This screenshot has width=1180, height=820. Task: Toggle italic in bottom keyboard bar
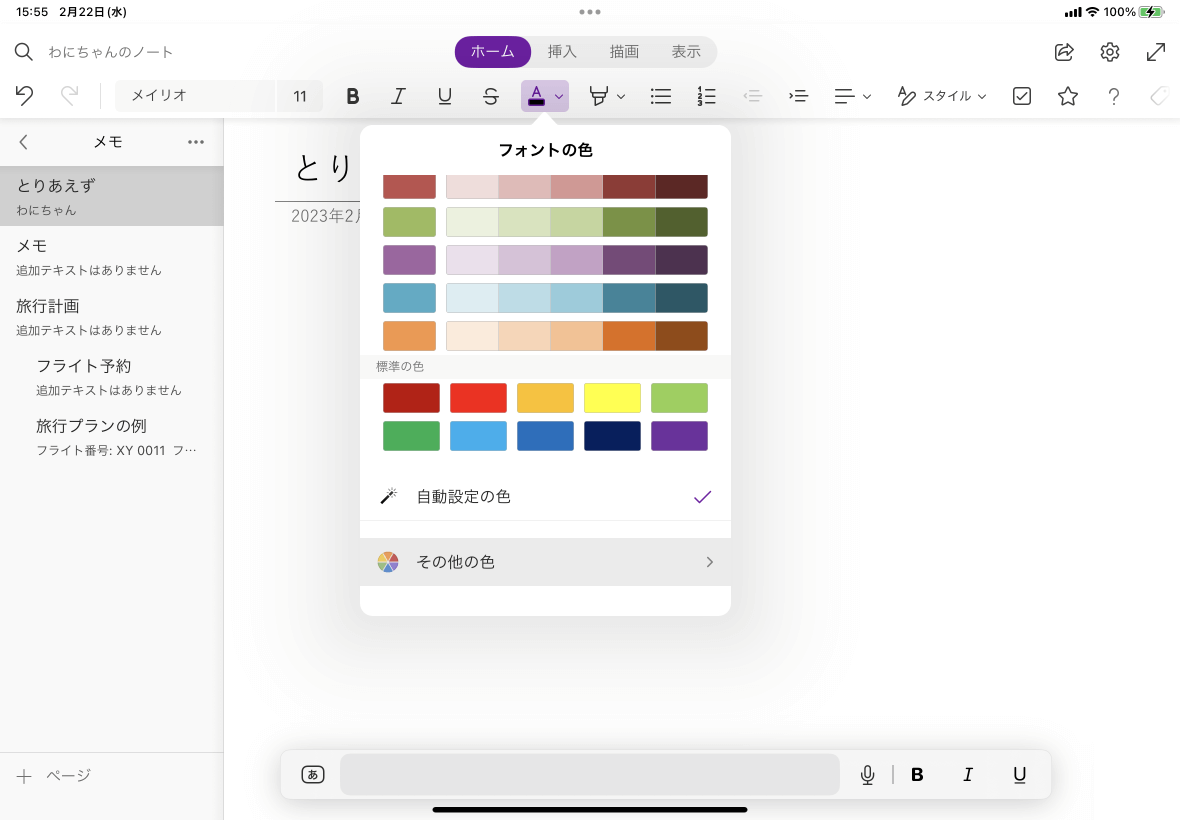(968, 775)
